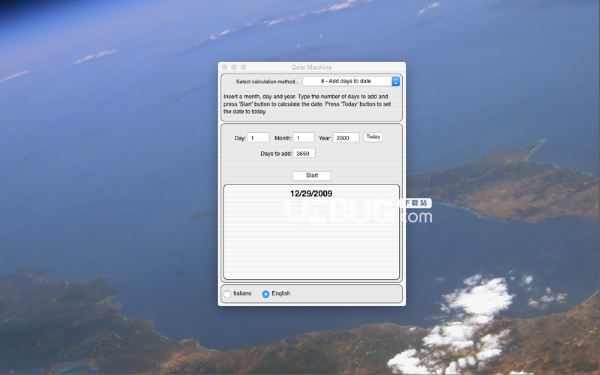600x375 pixels.
Task: Click the Start button to calculate
Action: point(312,176)
